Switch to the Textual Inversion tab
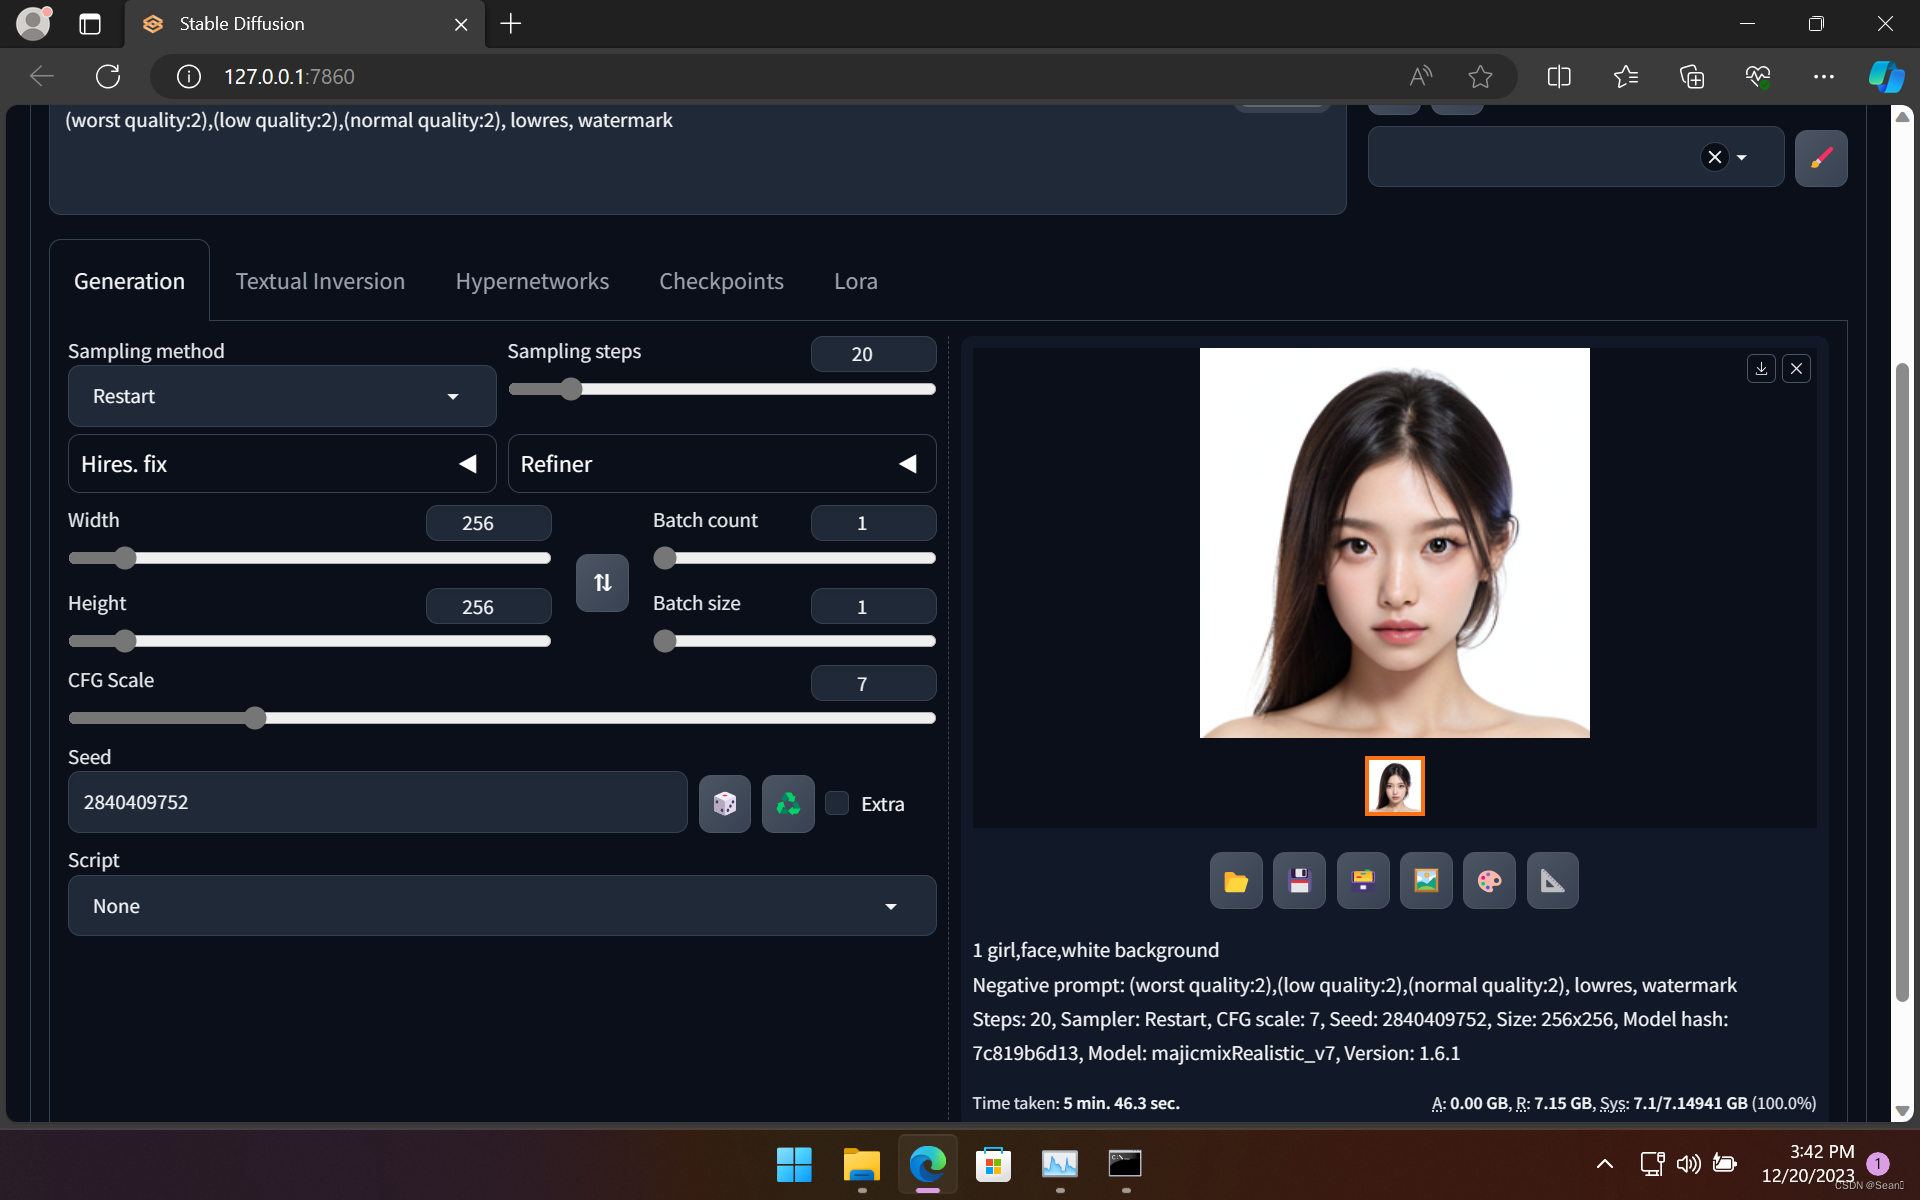The width and height of the screenshot is (1920, 1200). [320, 281]
